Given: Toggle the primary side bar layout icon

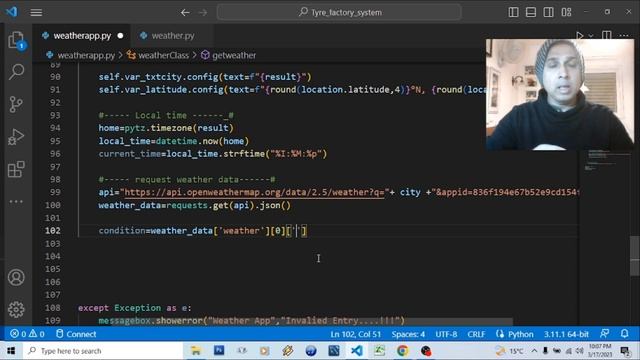Looking at the screenshot, I should (x=513, y=12).
